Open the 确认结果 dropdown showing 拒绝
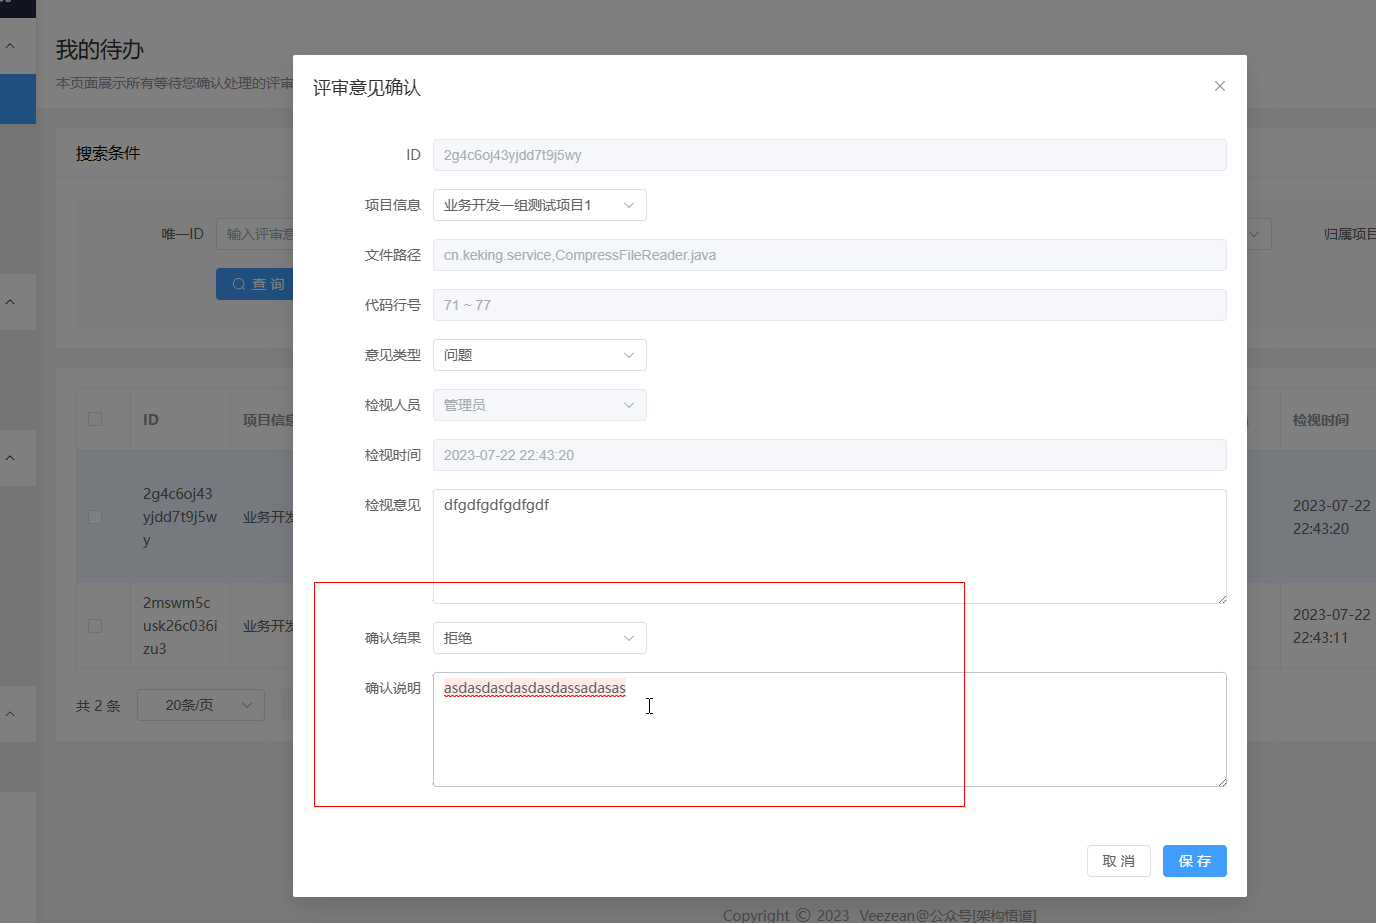Screen dimensions: 1376x923 [x=539, y=638]
